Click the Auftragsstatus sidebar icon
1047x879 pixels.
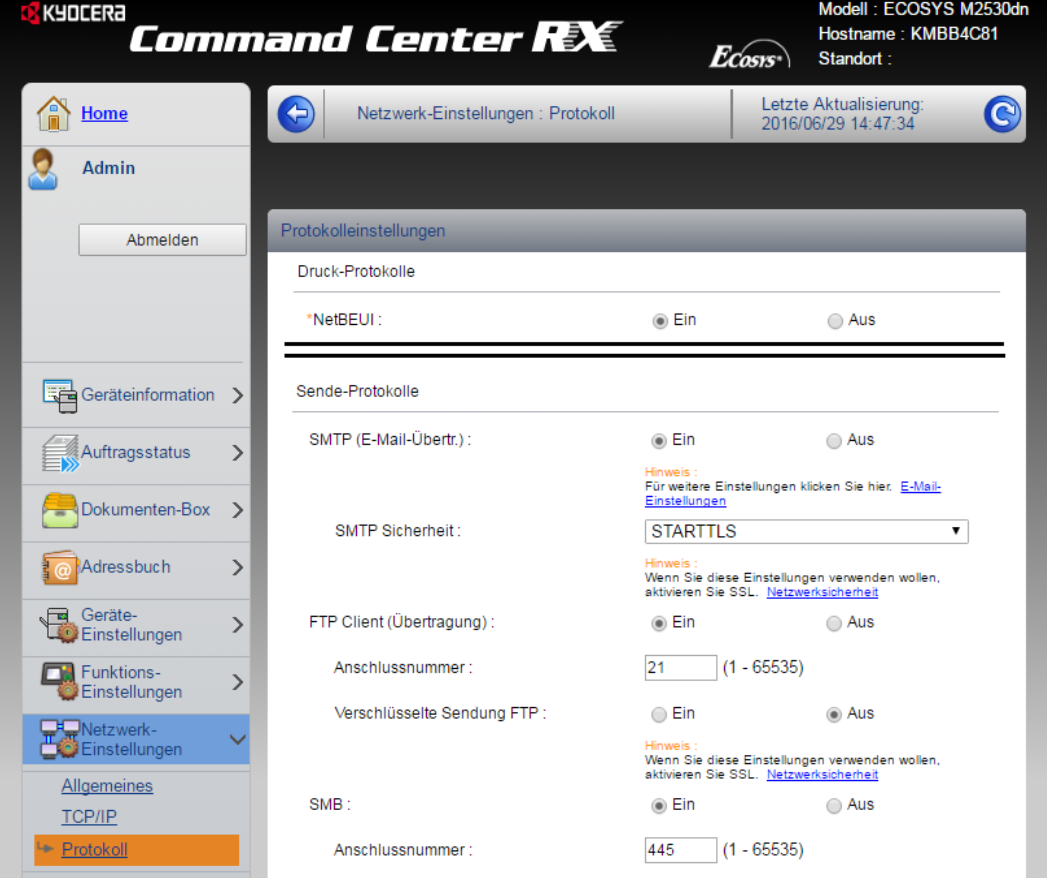60,453
